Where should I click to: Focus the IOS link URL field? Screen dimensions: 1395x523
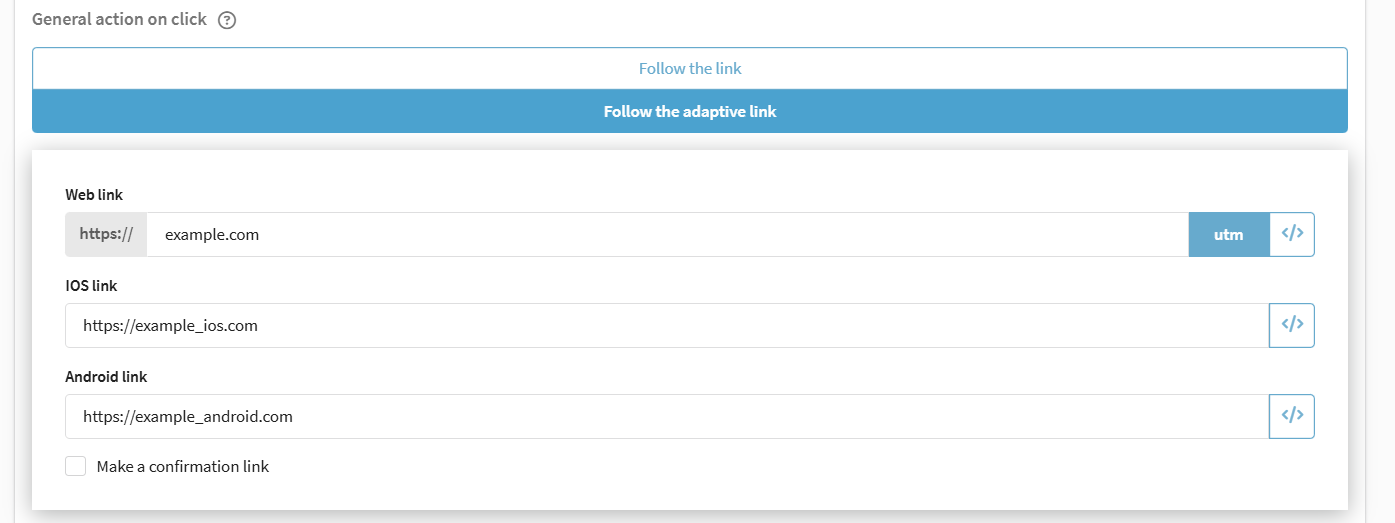667,325
